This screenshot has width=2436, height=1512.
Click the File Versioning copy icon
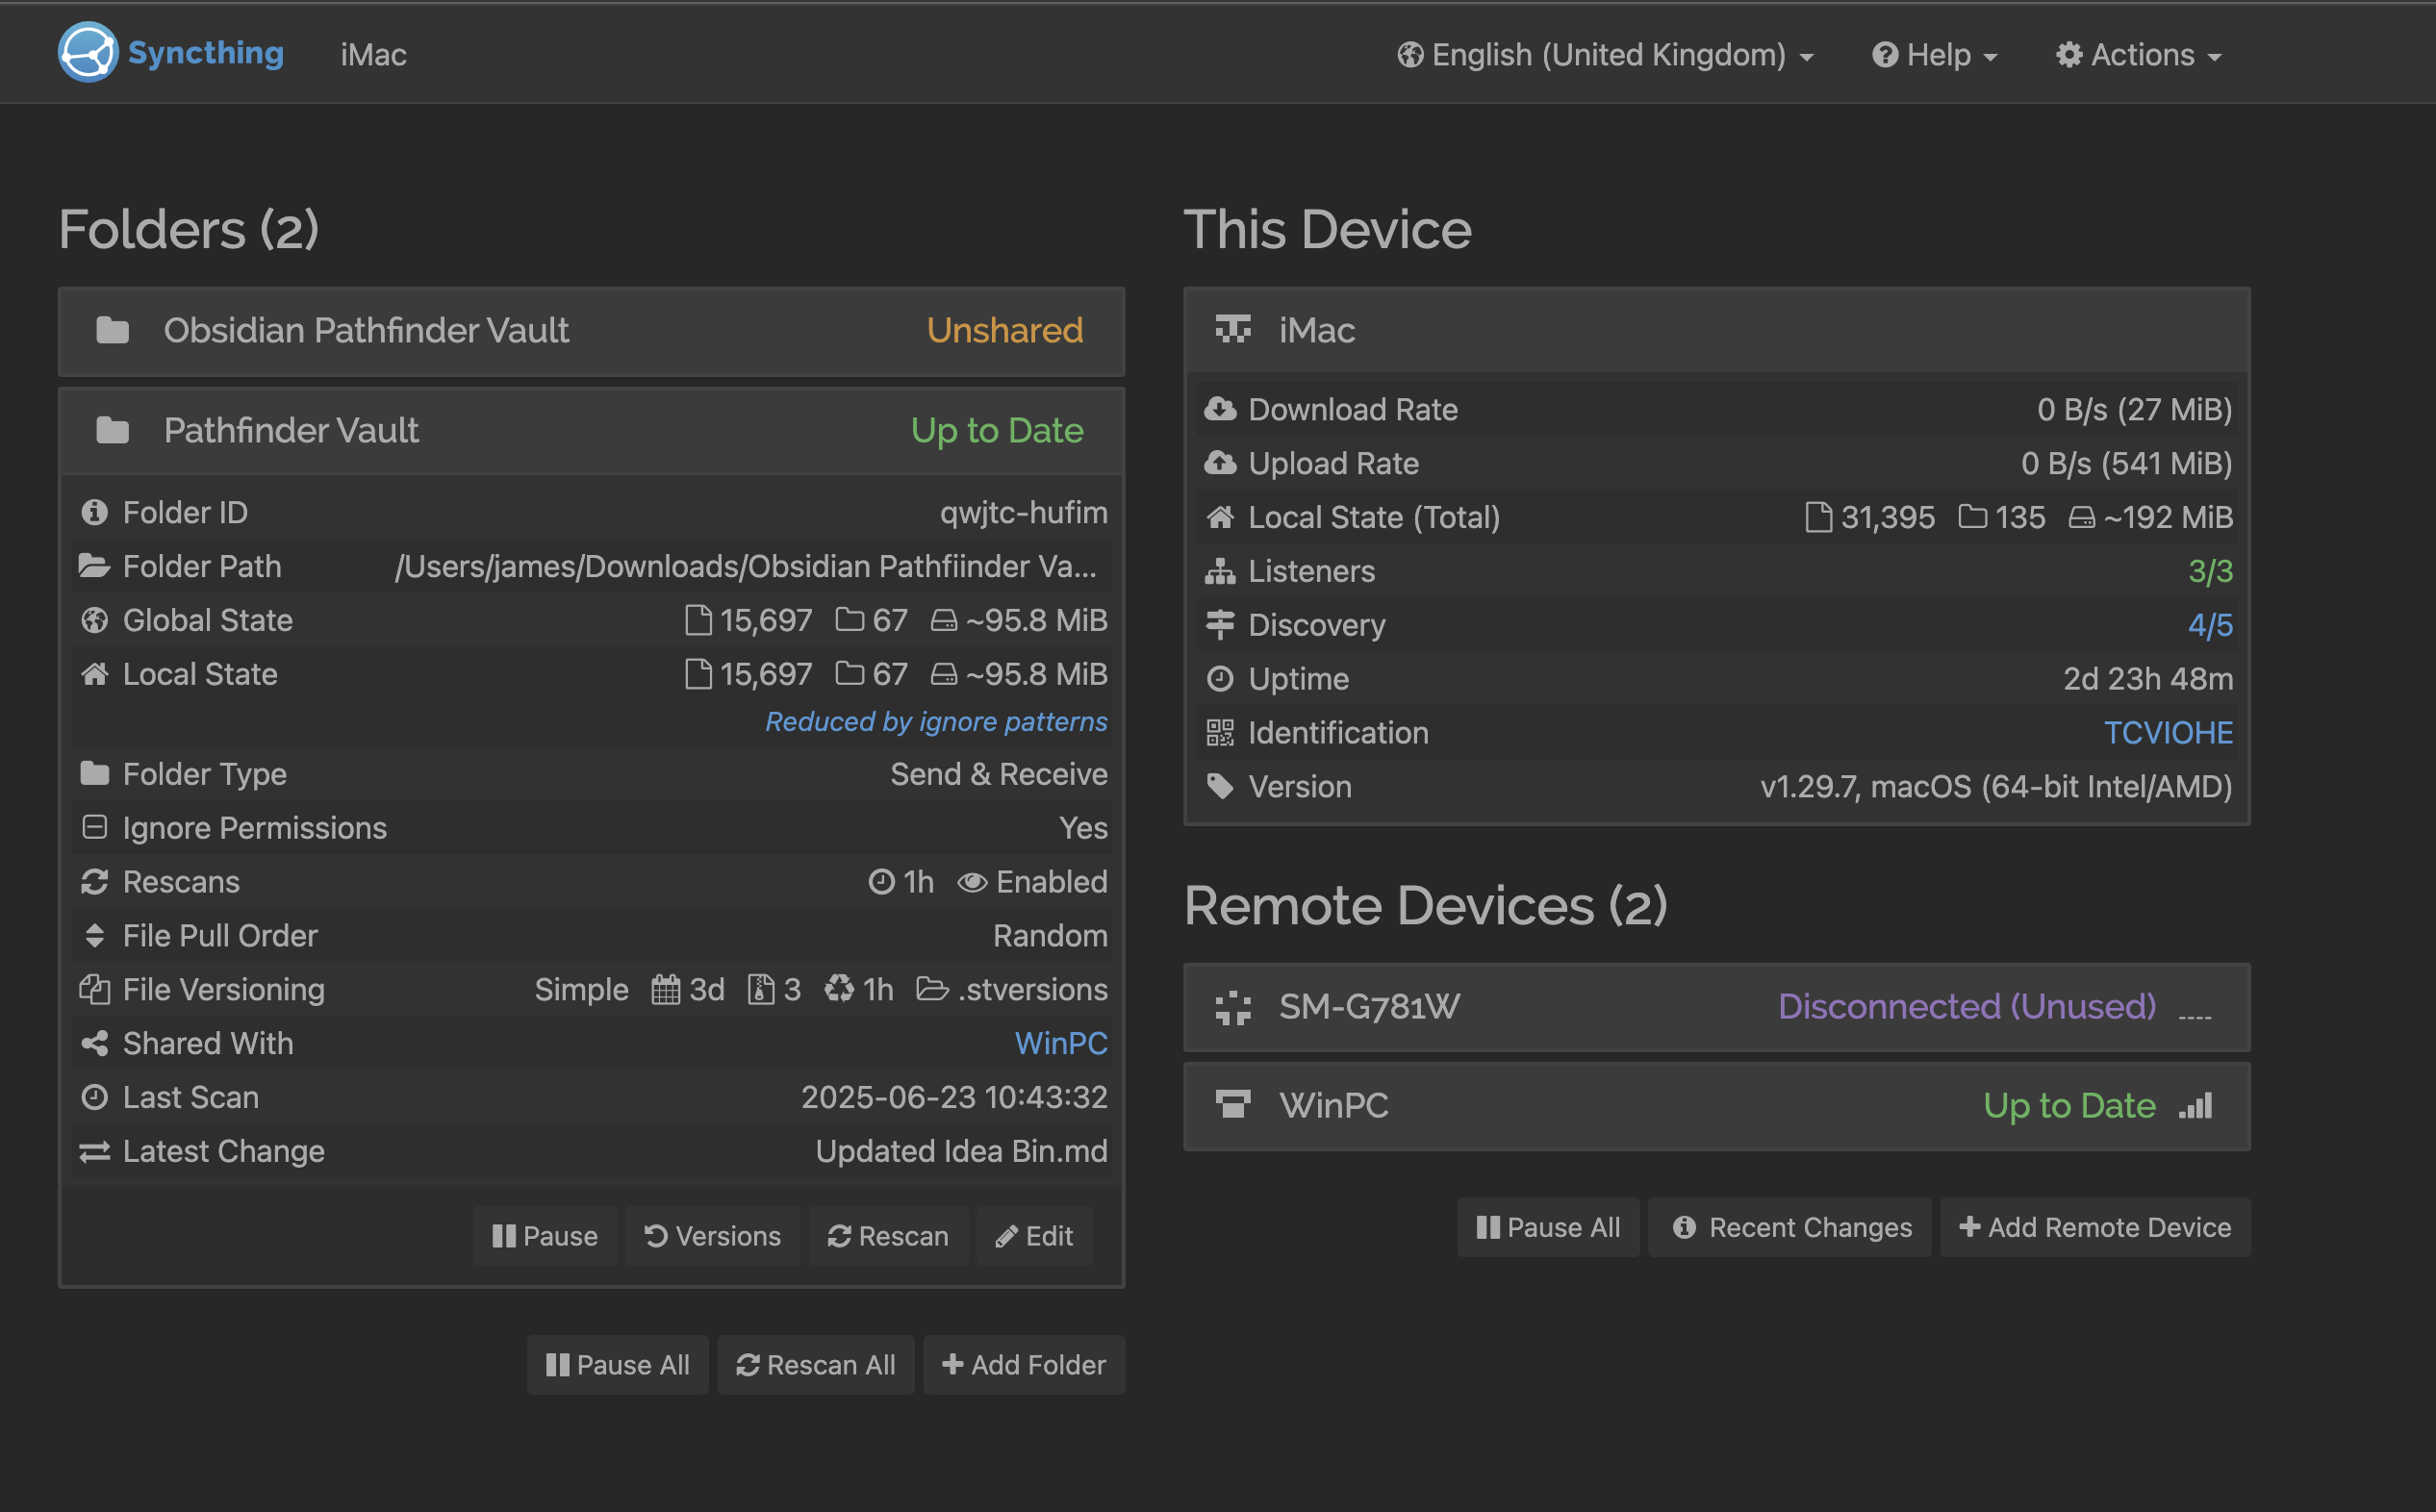(x=94, y=990)
